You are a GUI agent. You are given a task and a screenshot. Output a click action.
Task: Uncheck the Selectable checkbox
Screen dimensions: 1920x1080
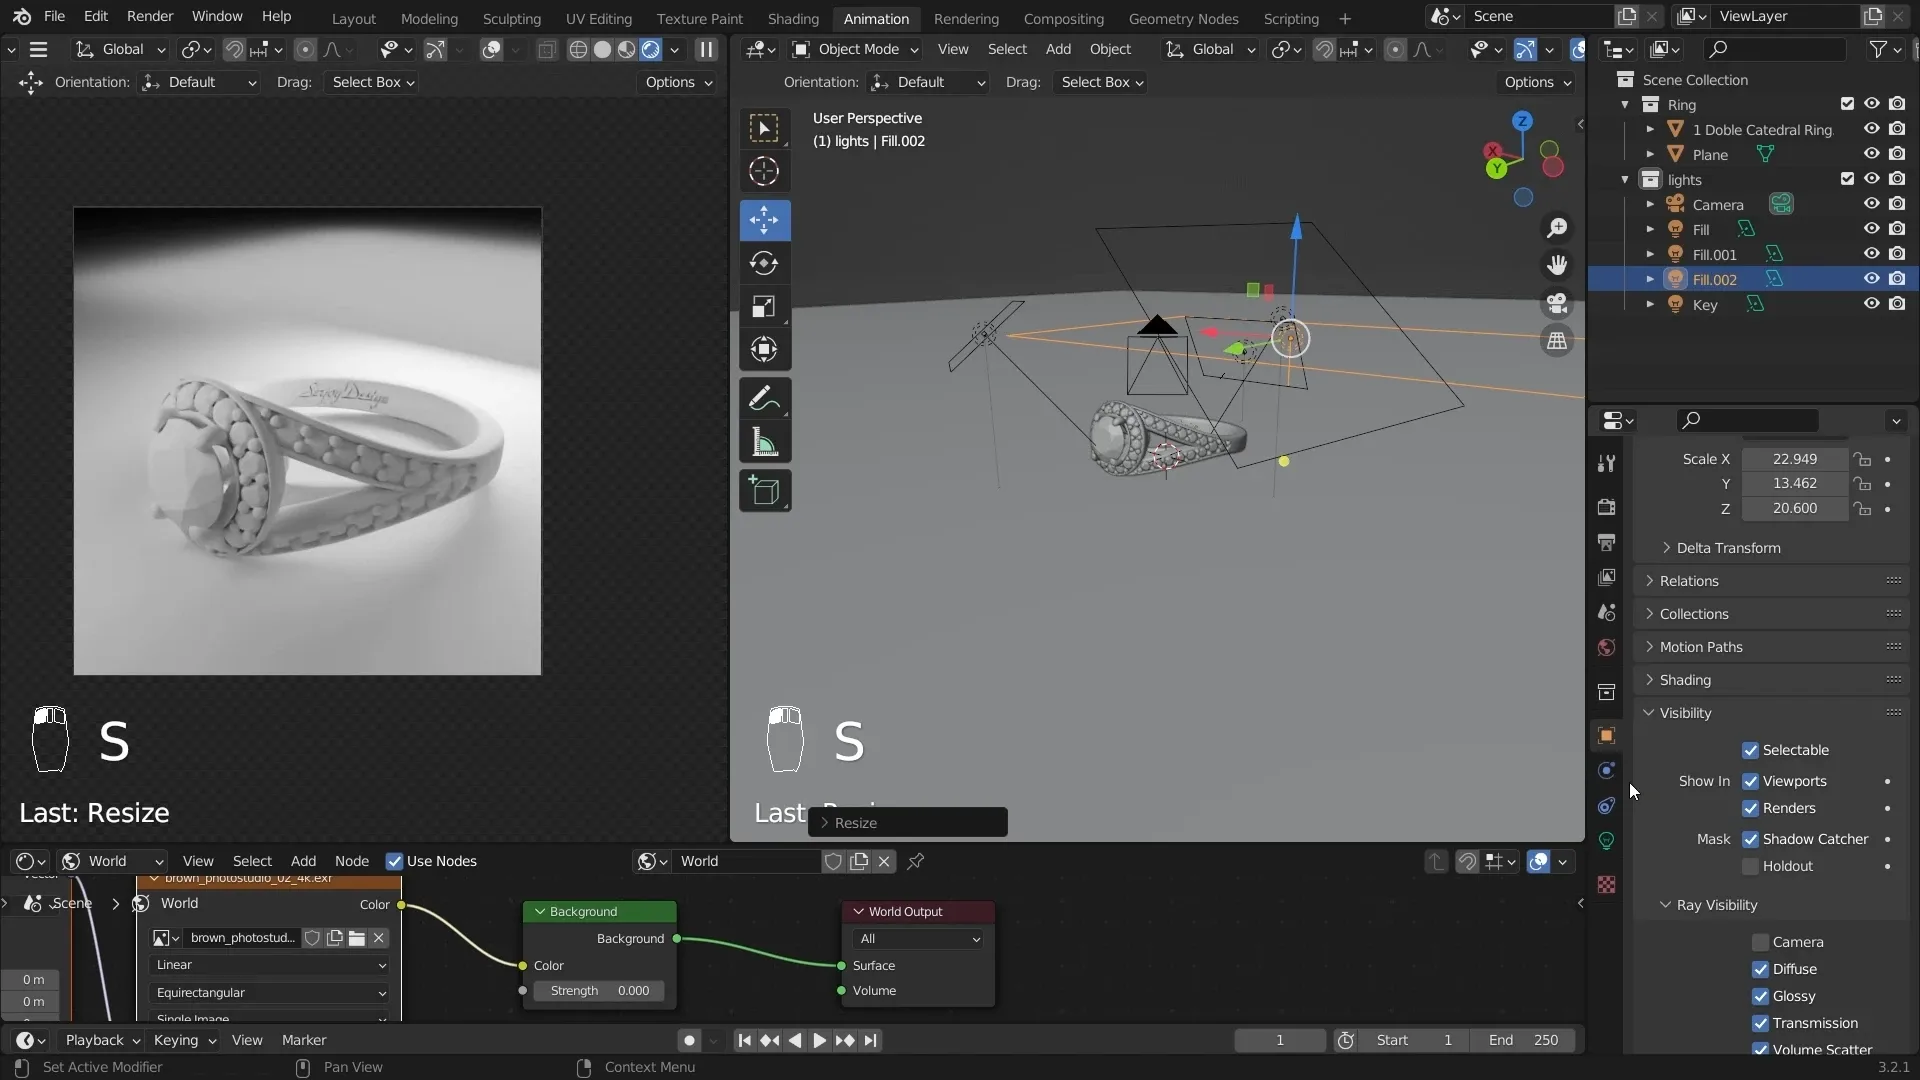pyautogui.click(x=1750, y=750)
